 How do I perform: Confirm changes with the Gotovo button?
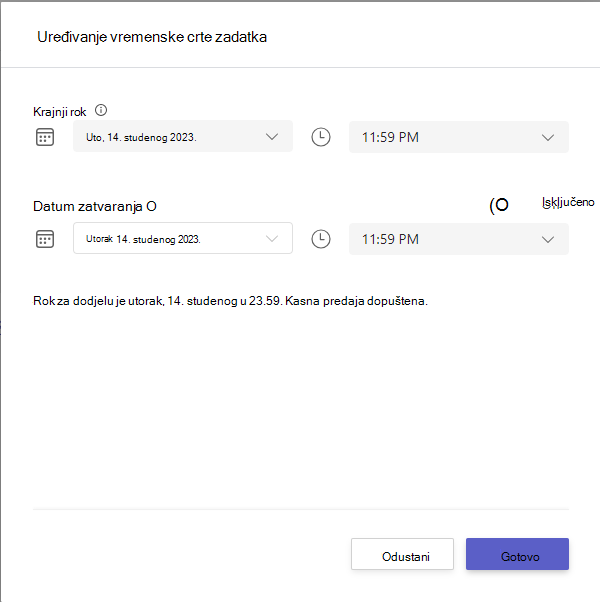coord(517,554)
